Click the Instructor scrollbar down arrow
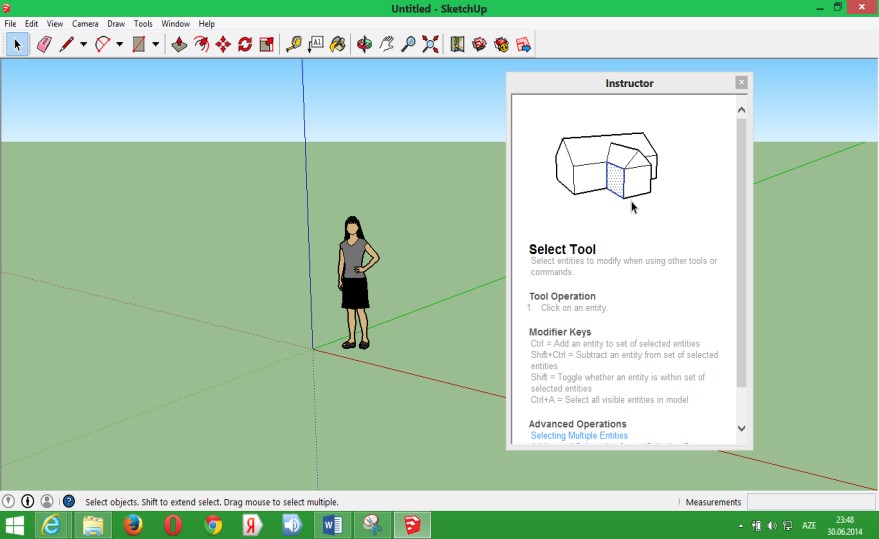 (741, 428)
